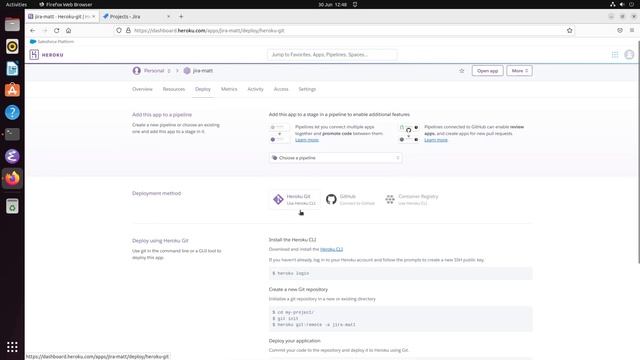Open Terminal from the dock
Viewport: 640px width, 360px height.
(x=12, y=134)
